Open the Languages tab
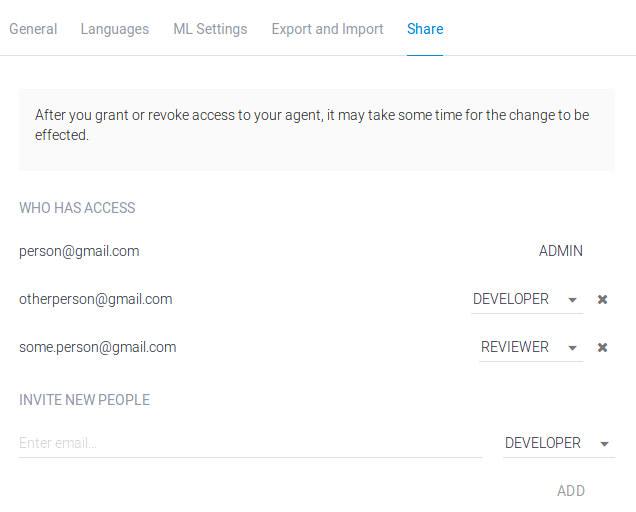The height and width of the screenshot is (512, 636). [x=115, y=29]
